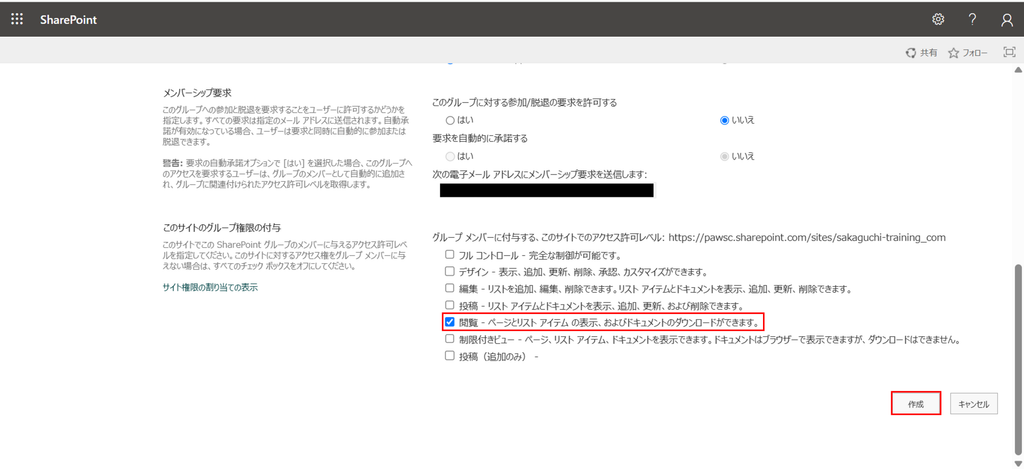Open the settings gear icon
The height and width of the screenshot is (469, 1024).
click(x=938, y=20)
